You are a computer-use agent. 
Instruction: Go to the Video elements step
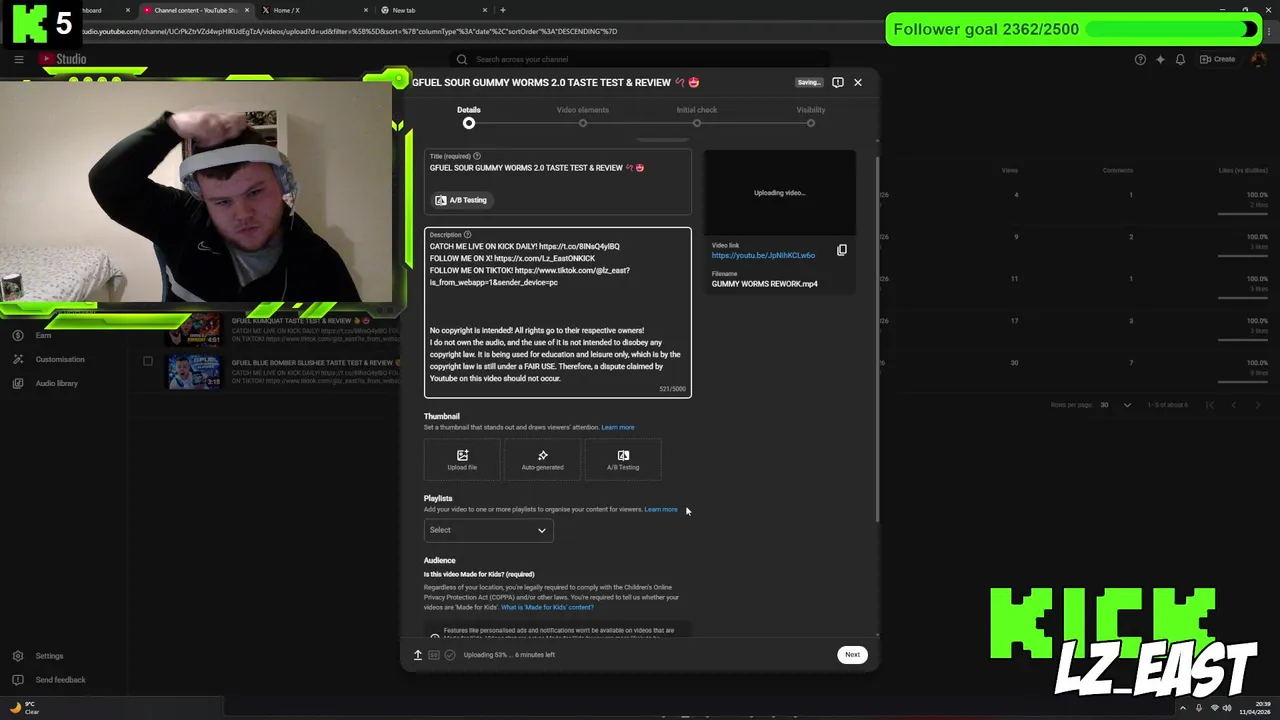582,115
